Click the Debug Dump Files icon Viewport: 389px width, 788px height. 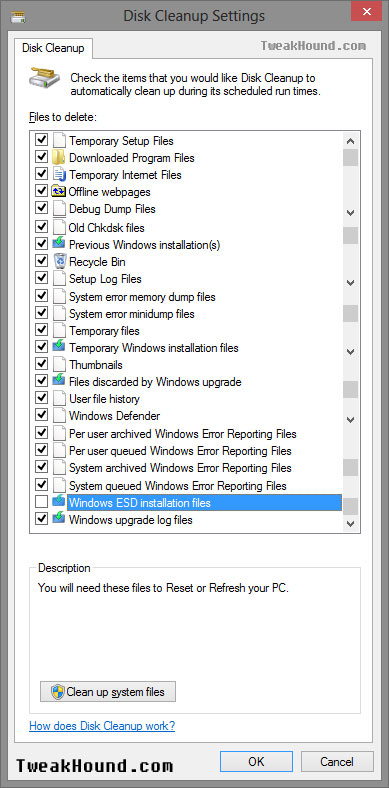pyautogui.click(x=59, y=209)
